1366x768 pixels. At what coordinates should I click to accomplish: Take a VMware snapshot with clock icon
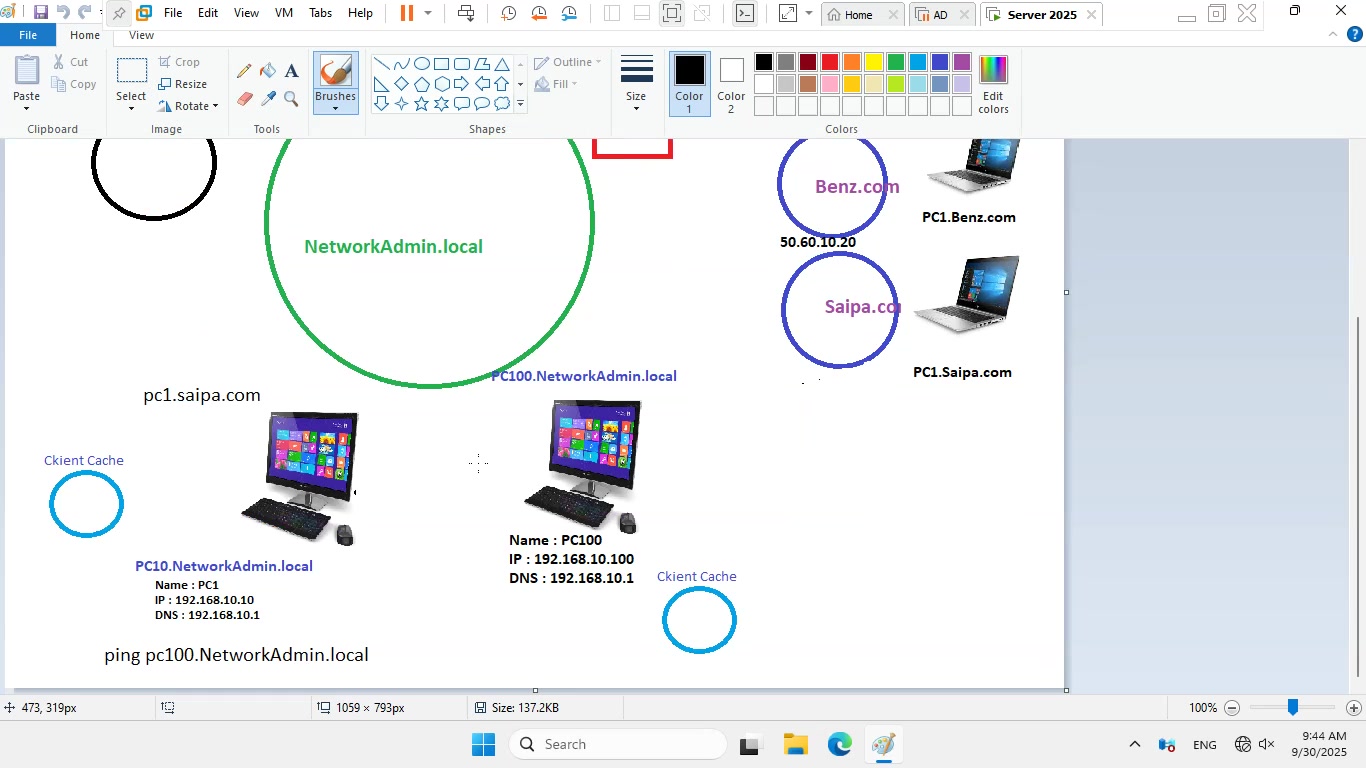pos(509,13)
